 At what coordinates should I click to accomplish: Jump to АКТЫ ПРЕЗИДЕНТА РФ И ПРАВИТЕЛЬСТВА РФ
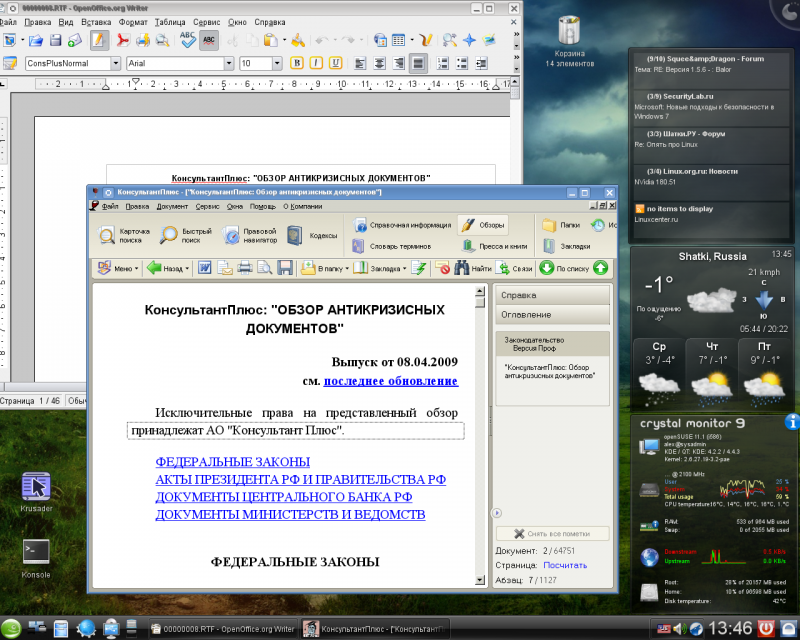pyautogui.click(x=301, y=480)
